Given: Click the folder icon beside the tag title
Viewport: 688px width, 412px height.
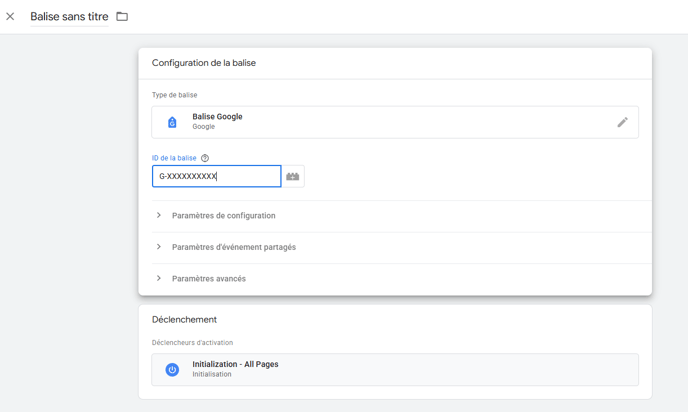Looking at the screenshot, I should coord(122,17).
